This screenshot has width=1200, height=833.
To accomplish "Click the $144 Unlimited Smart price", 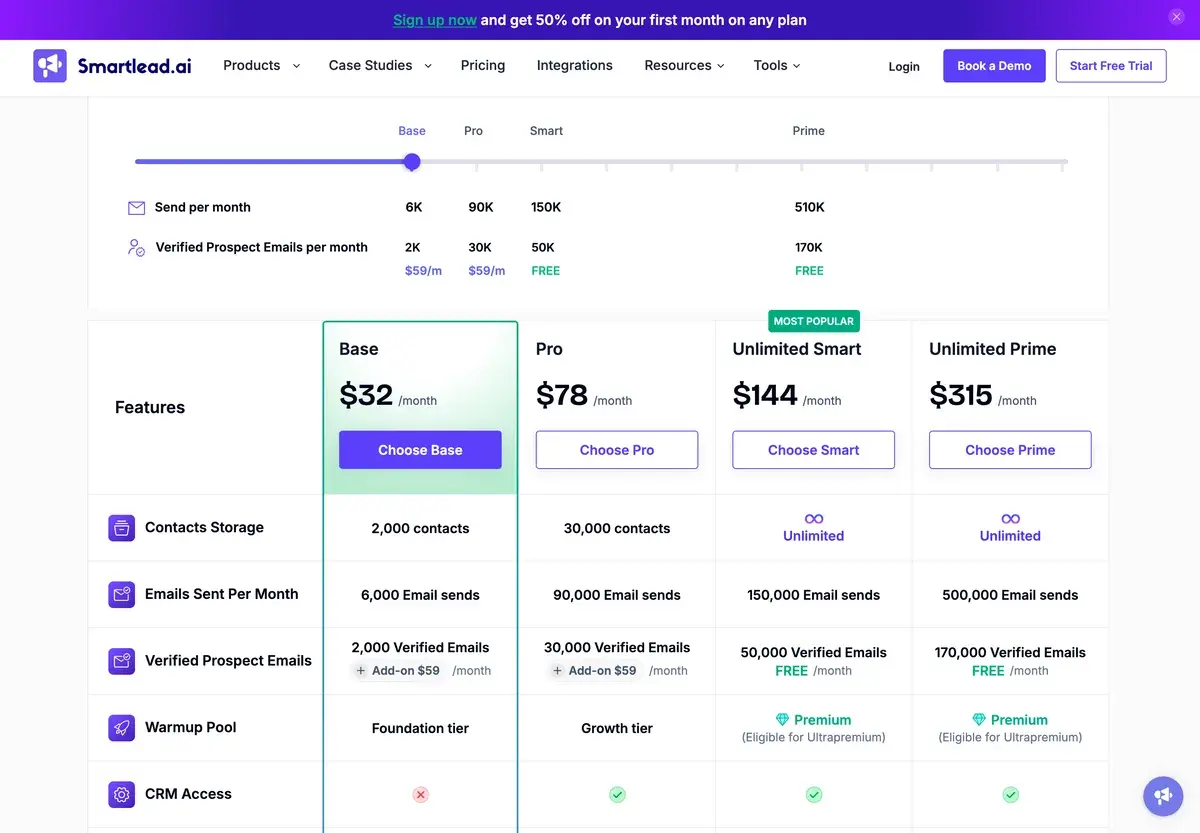I will [x=765, y=395].
